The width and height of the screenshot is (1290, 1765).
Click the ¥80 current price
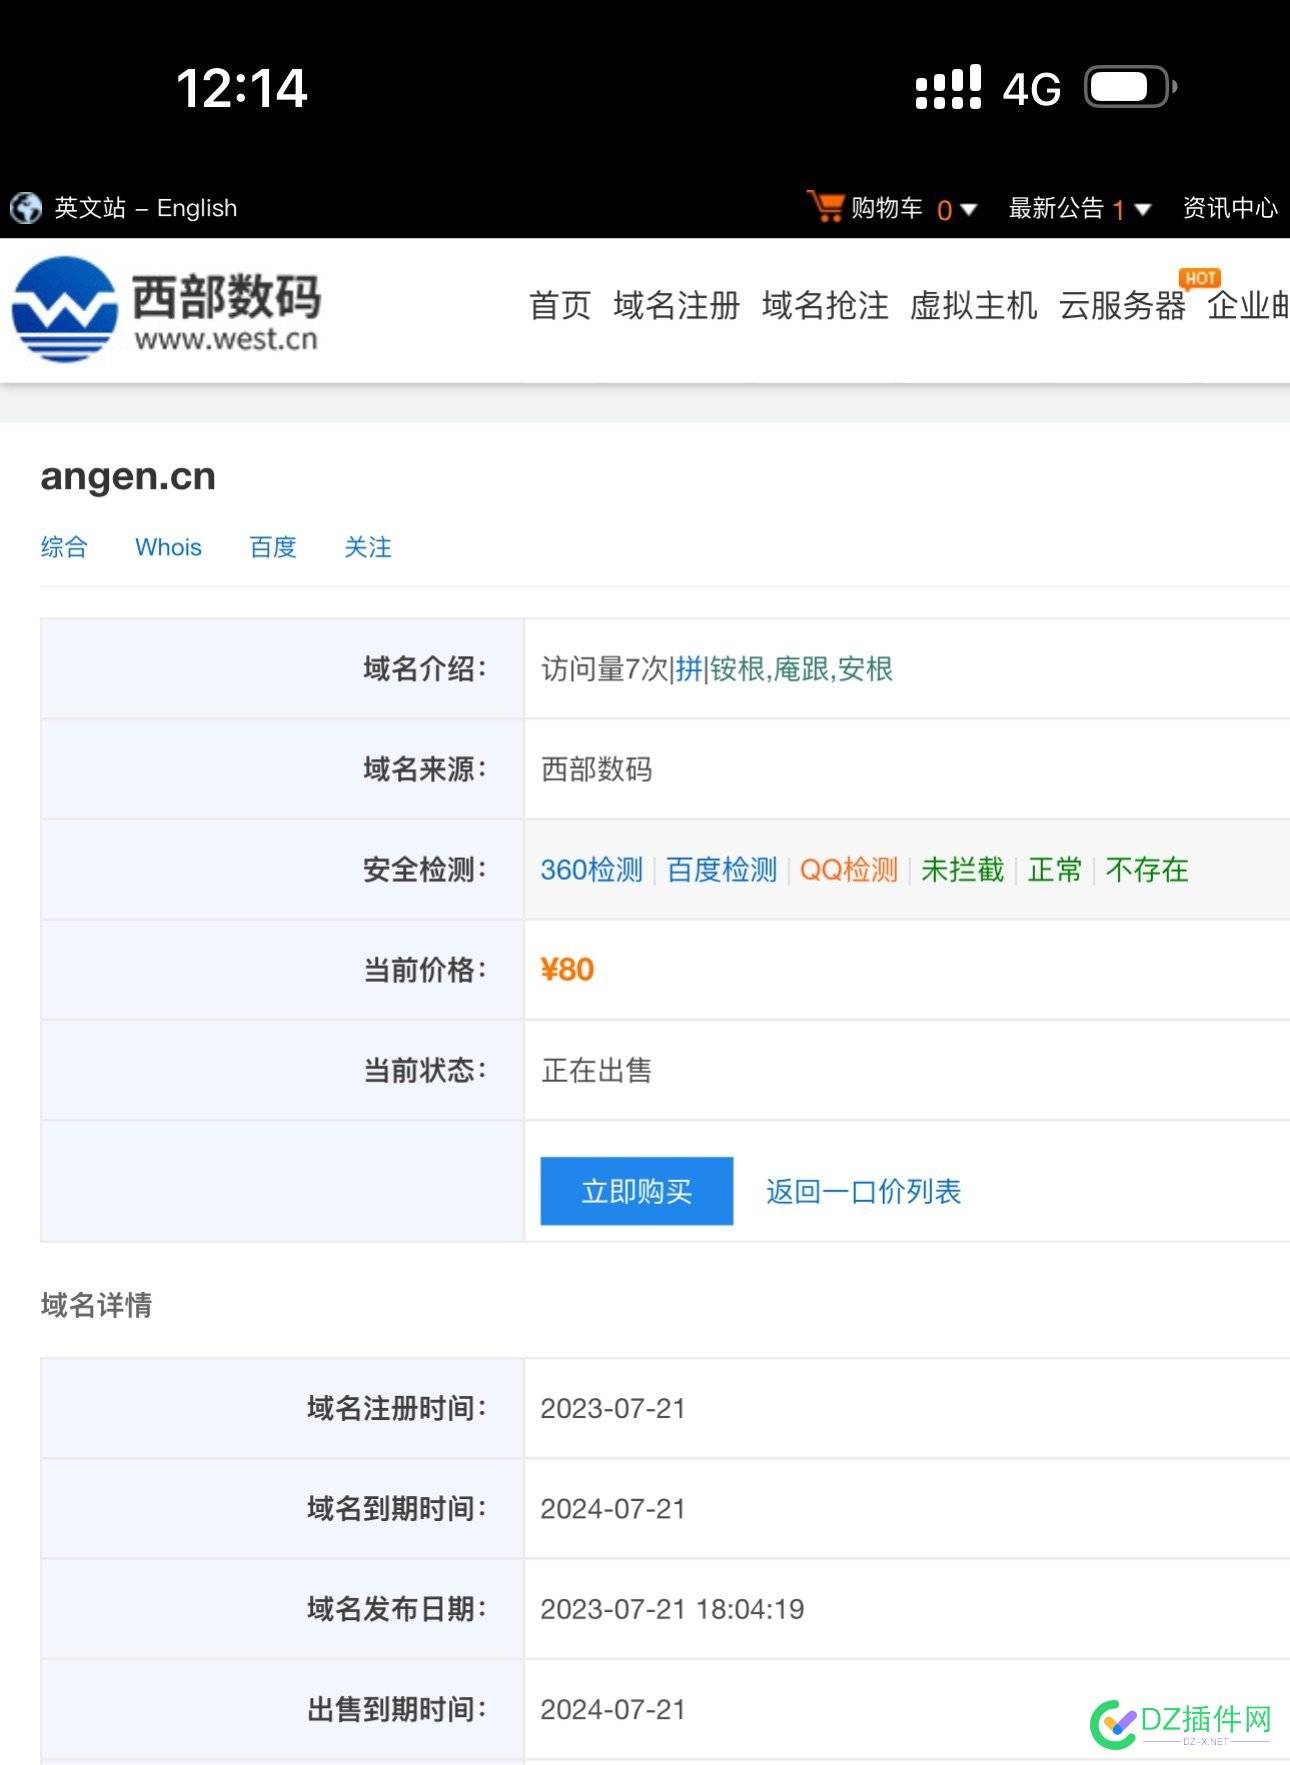tap(567, 970)
